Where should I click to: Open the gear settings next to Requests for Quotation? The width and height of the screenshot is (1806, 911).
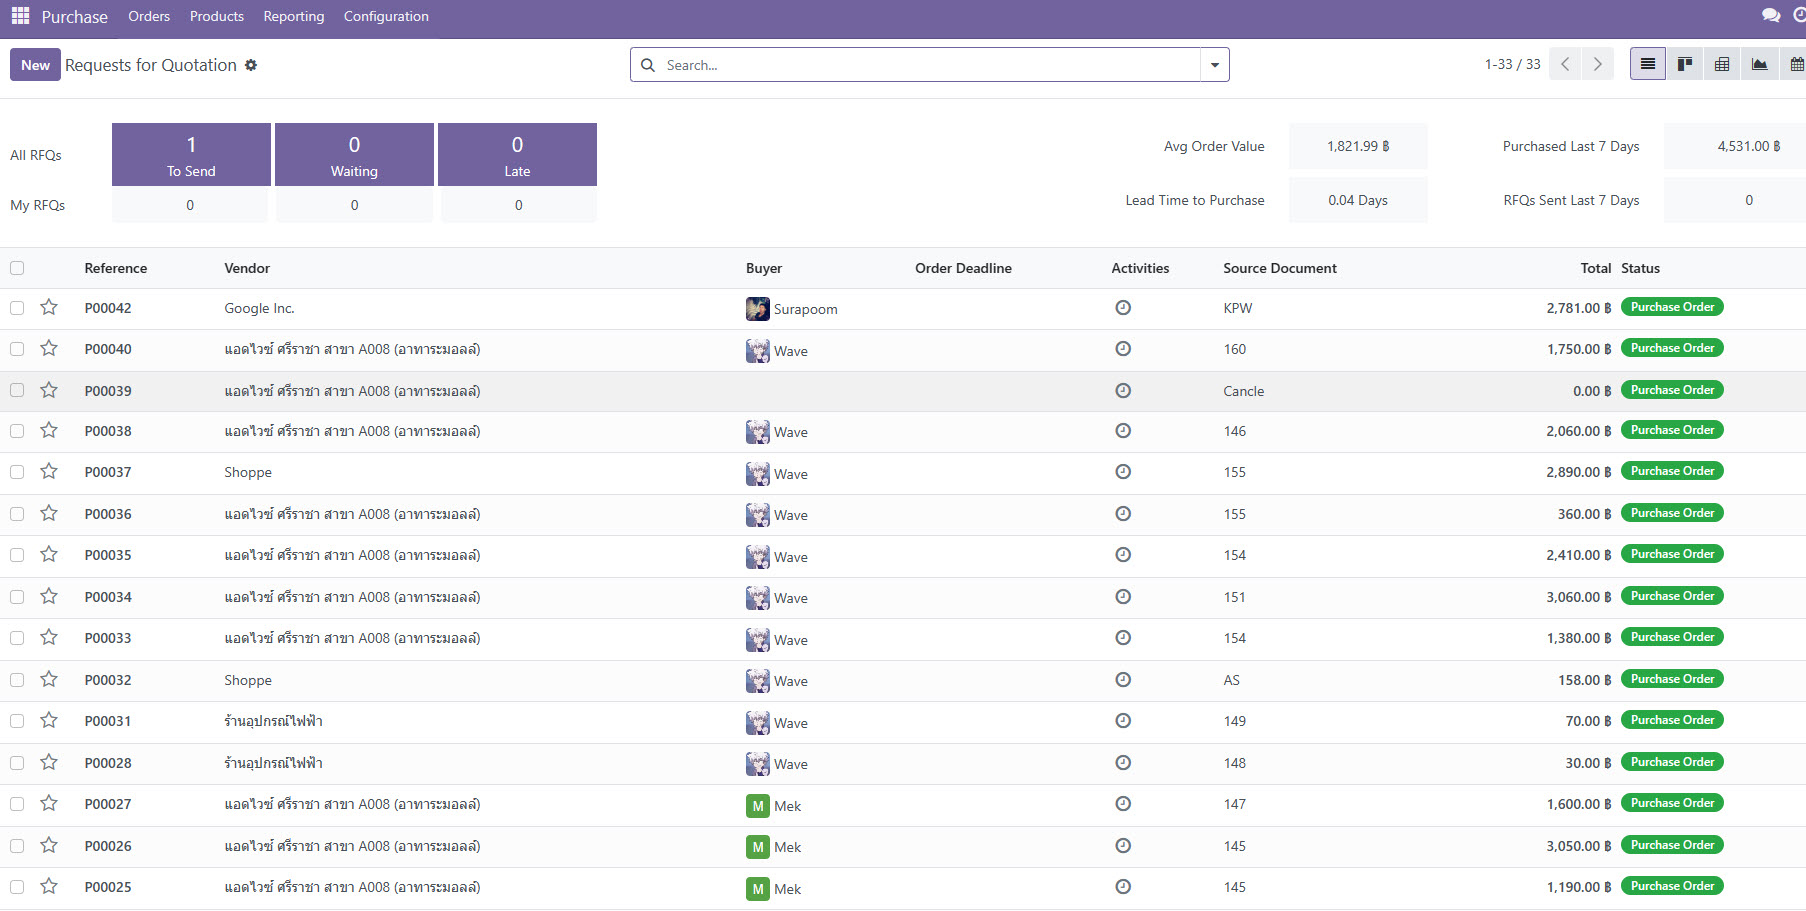(x=251, y=65)
